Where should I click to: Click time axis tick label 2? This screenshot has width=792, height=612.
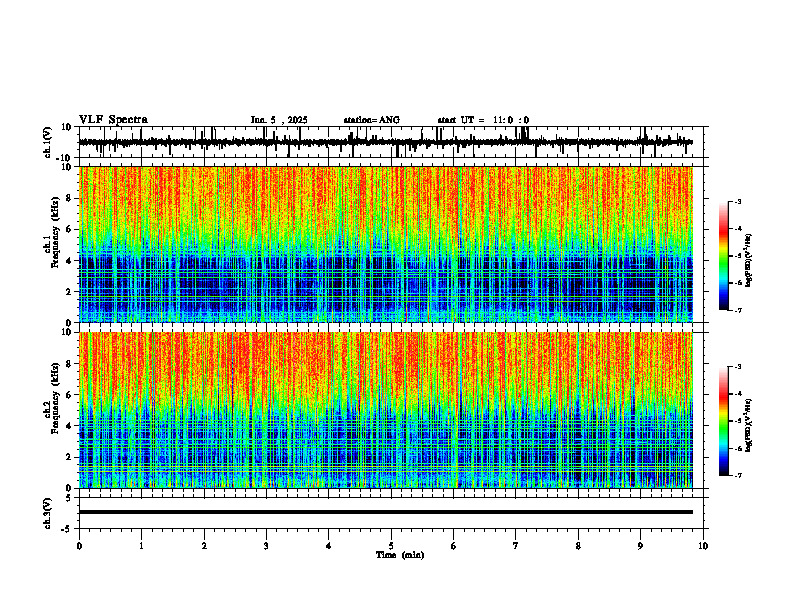click(x=204, y=546)
